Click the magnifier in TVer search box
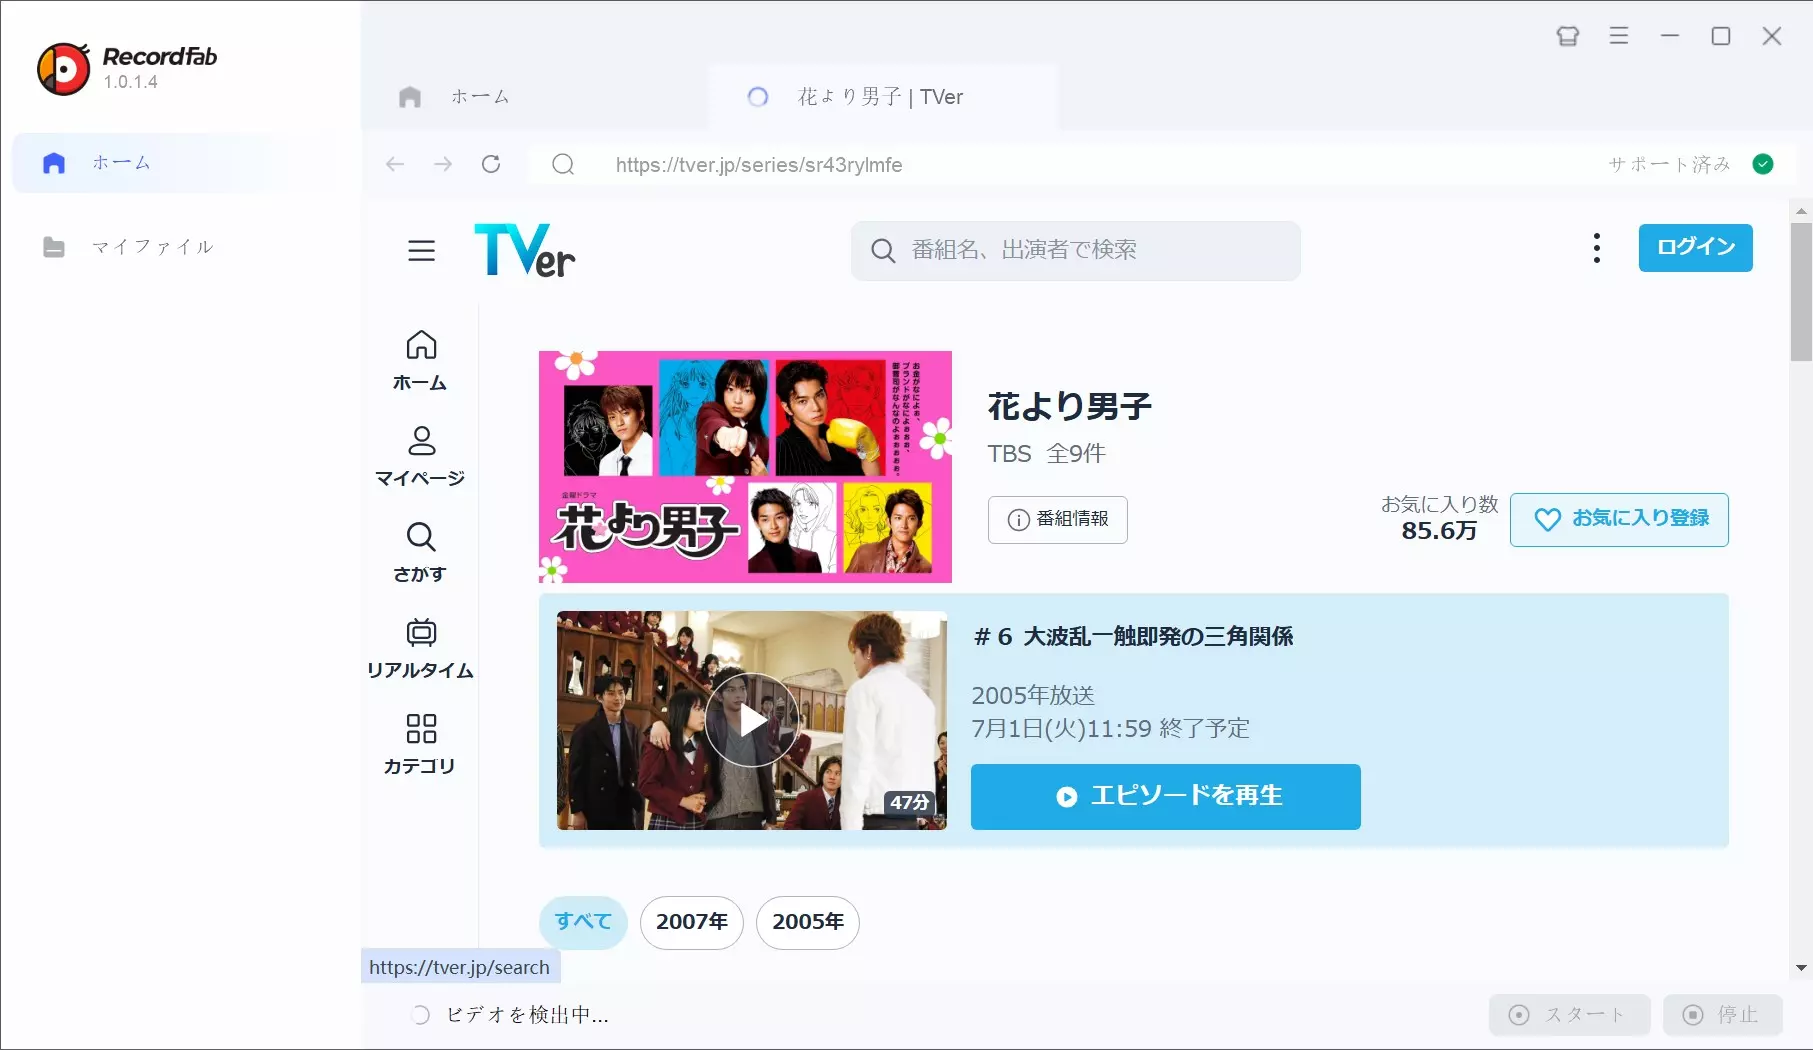Image resolution: width=1813 pixels, height=1050 pixels. [883, 251]
